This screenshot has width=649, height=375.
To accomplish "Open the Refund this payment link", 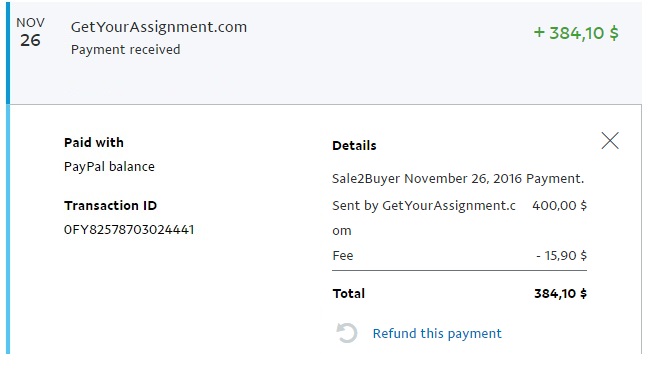I will click(437, 333).
